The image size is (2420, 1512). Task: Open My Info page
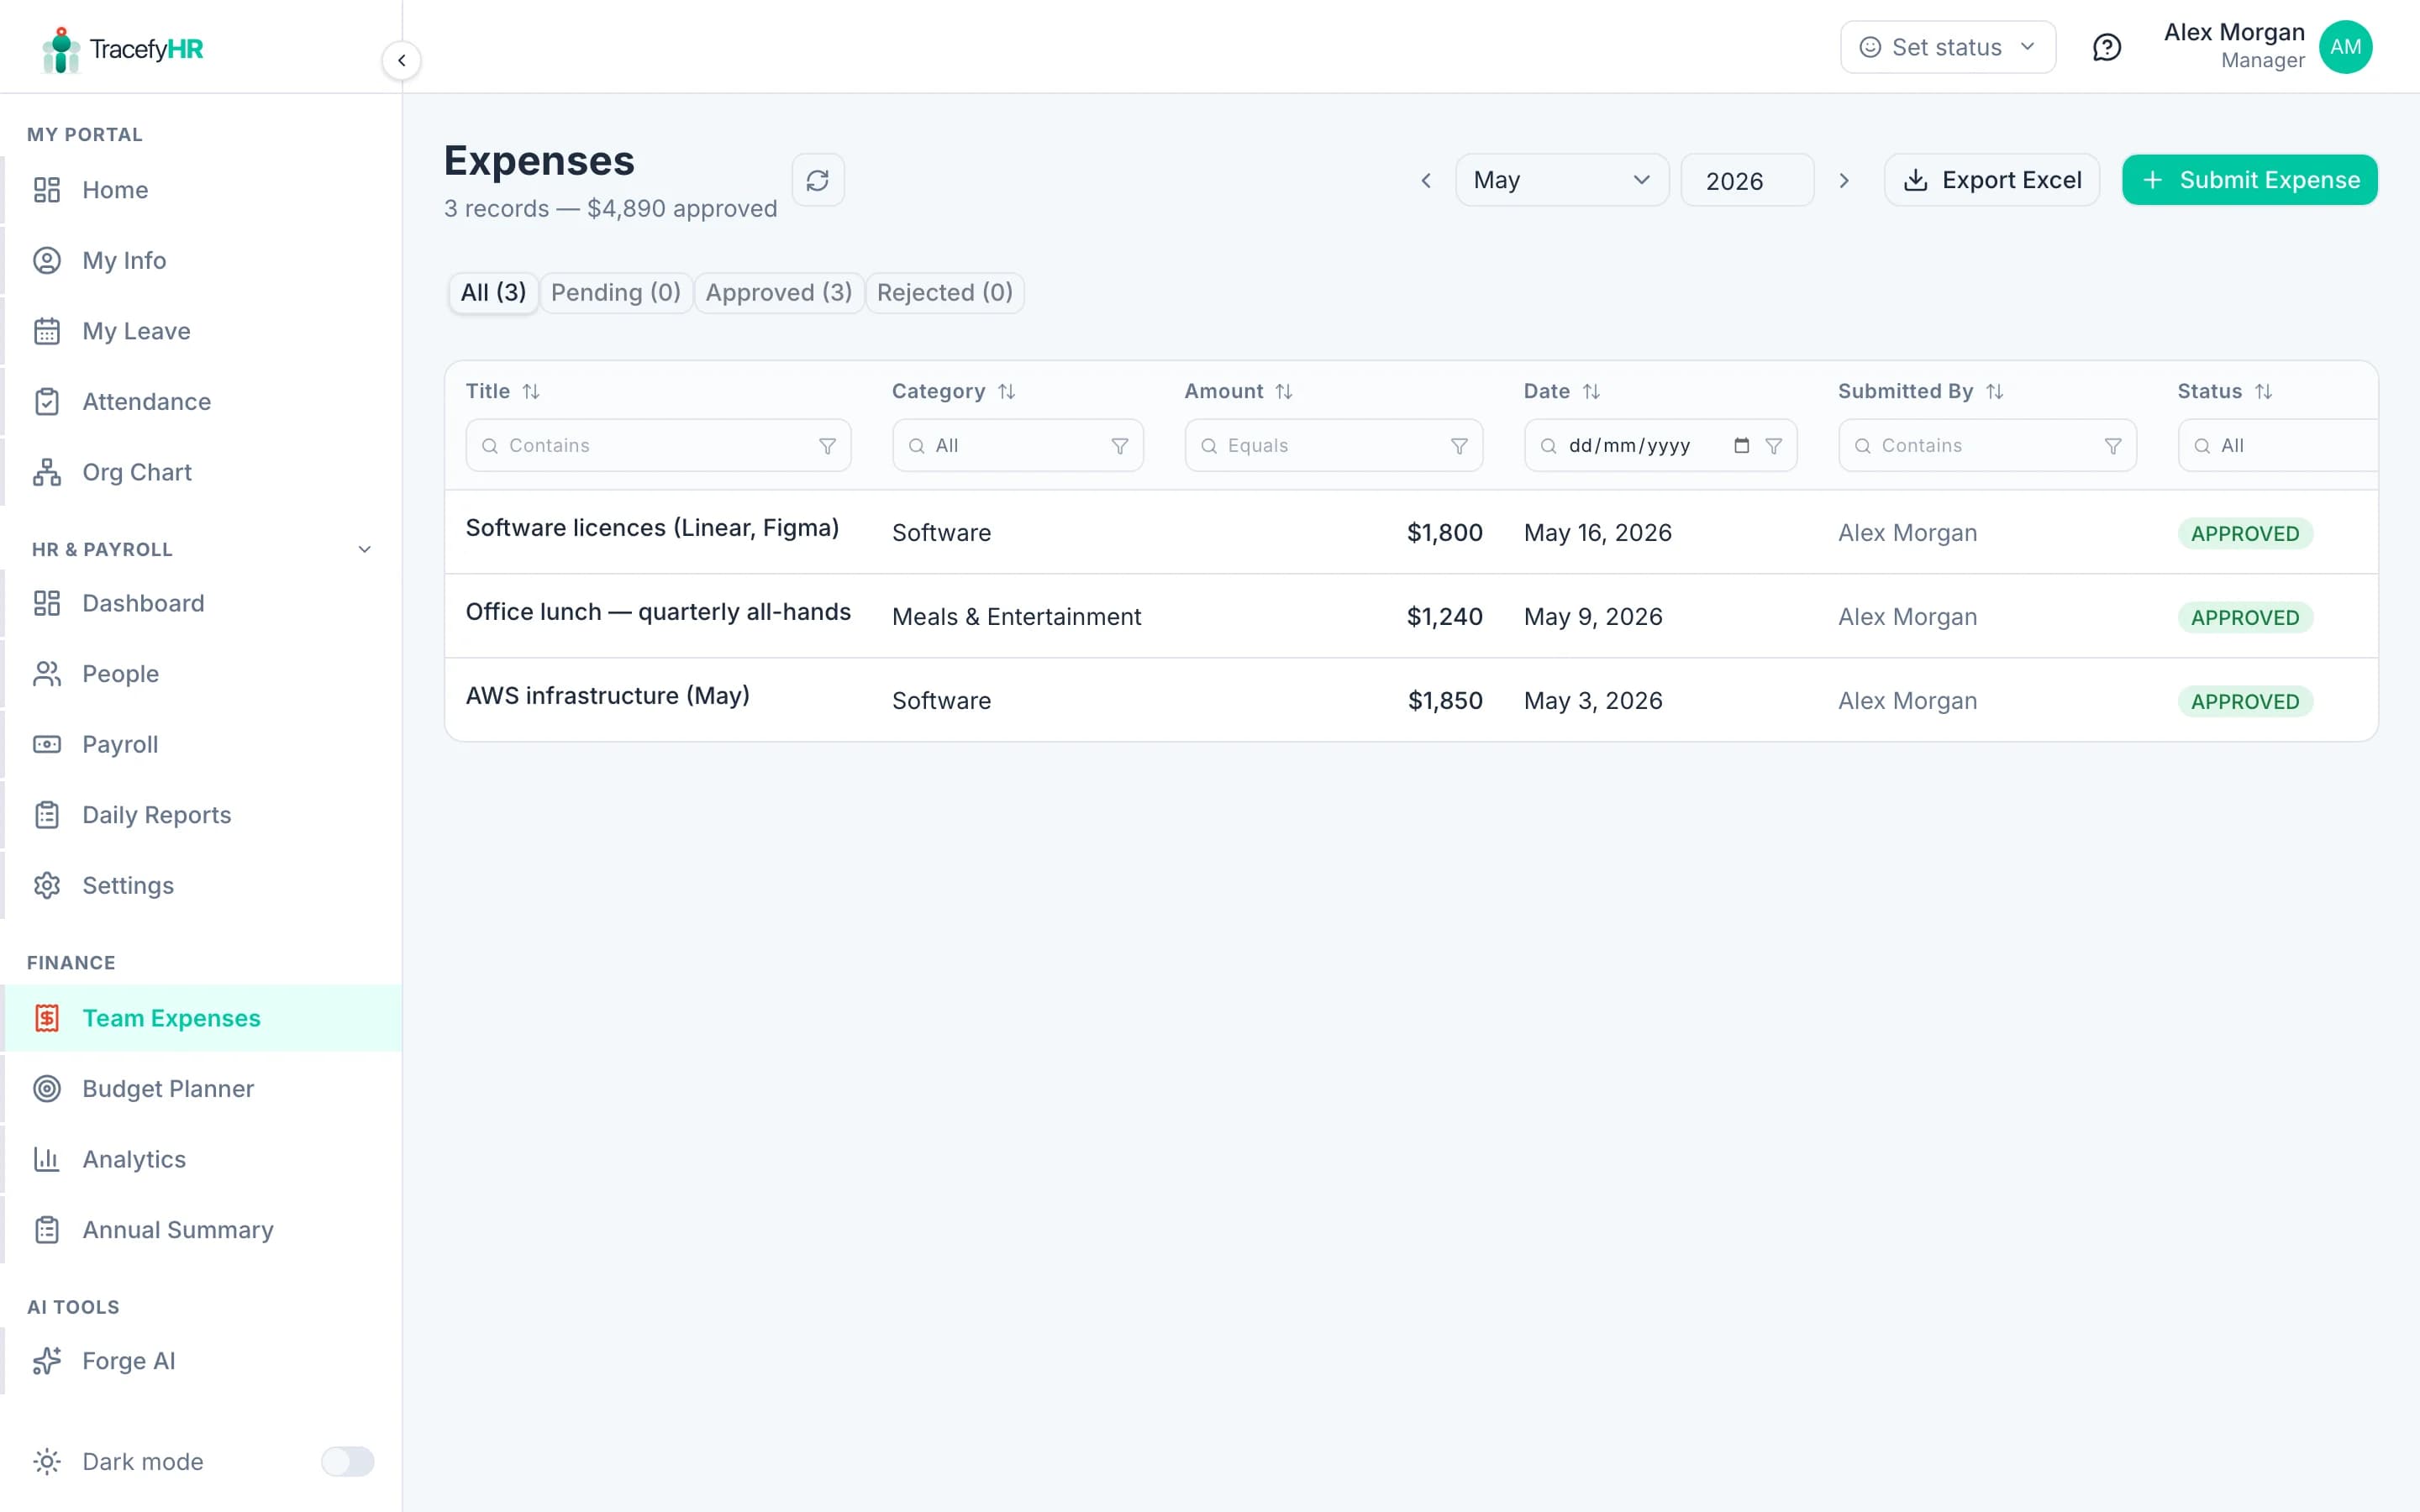coord(202,260)
